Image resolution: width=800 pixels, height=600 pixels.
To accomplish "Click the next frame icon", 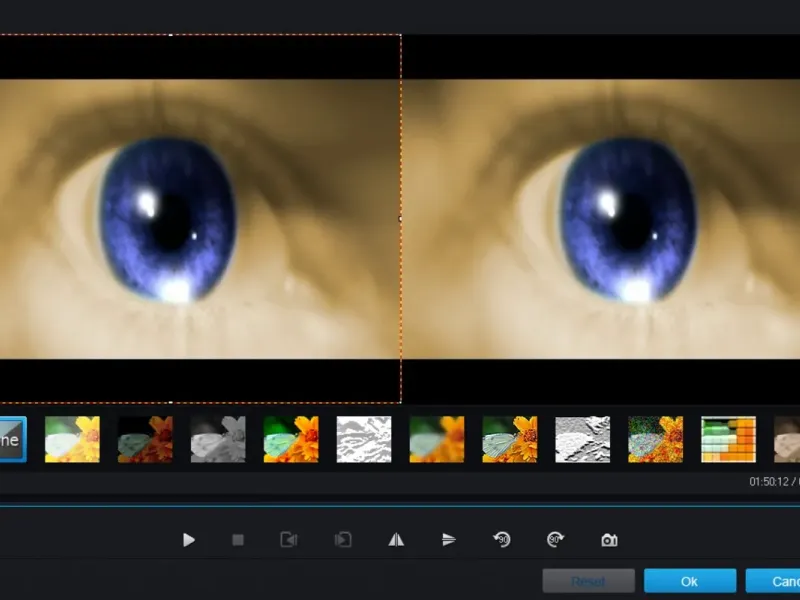I will click(x=343, y=540).
